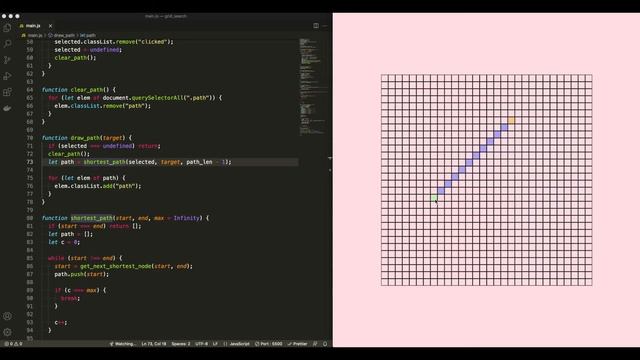This screenshot has height=360, width=640.
Task: Click the clear_path function name on line 64
Action: coord(87,90)
